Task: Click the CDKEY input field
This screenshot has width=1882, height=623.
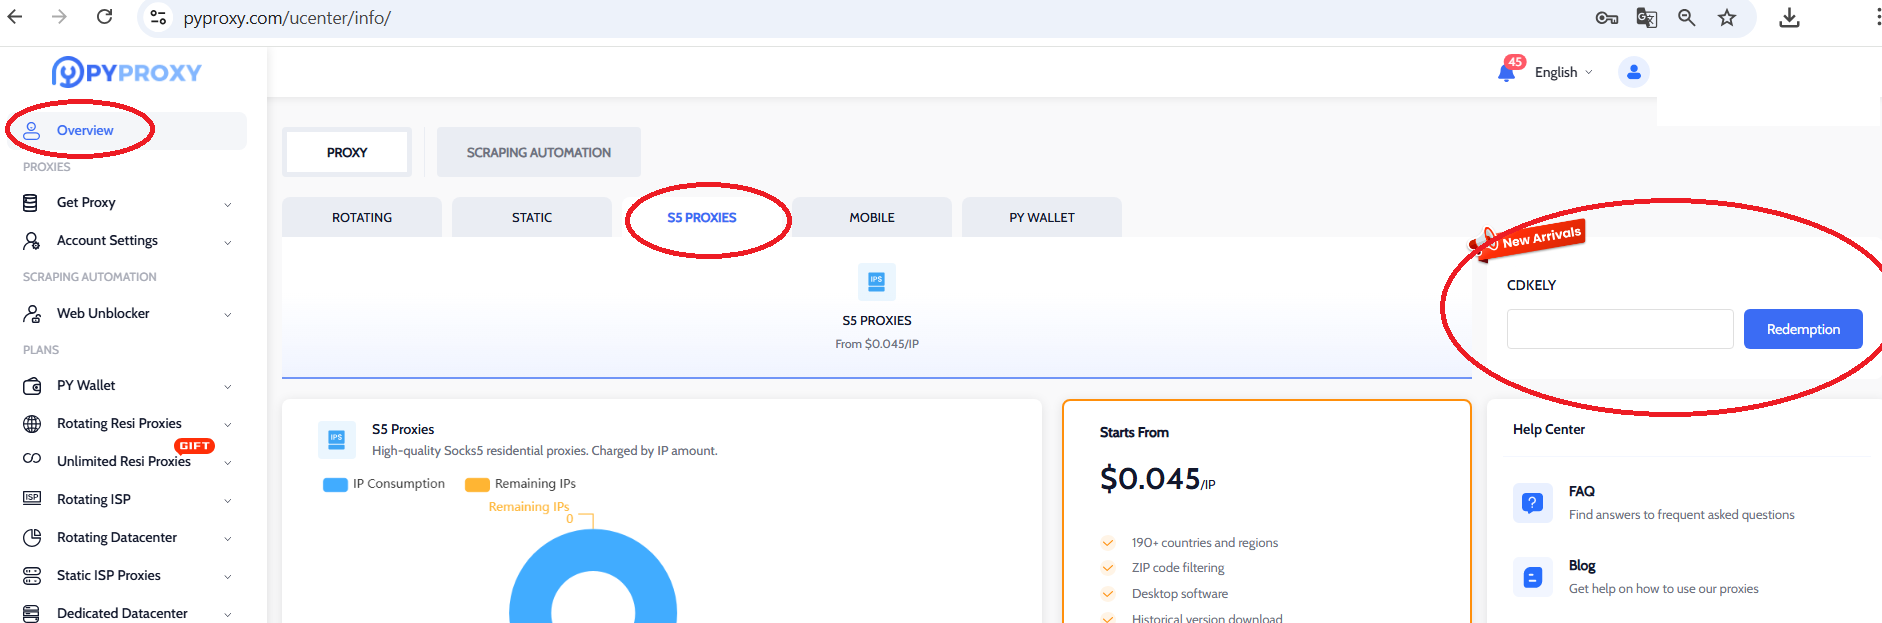Action: (x=1620, y=329)
